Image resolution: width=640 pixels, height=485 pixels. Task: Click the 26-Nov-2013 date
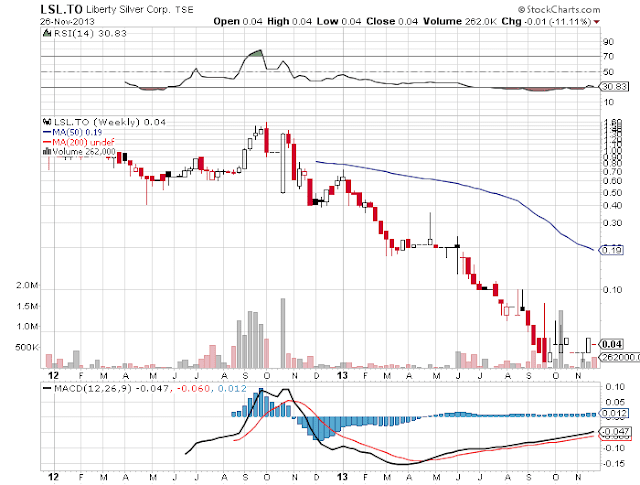tap(67, 22)
